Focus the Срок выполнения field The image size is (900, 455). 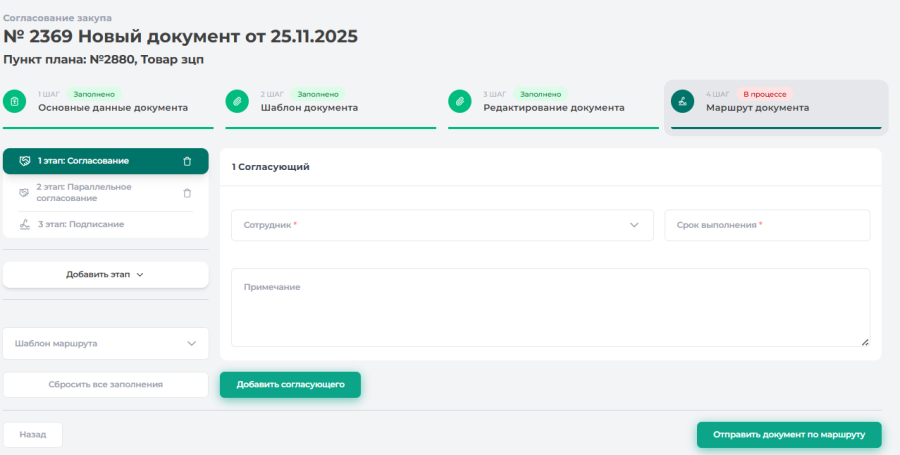[x=766, y=225]
